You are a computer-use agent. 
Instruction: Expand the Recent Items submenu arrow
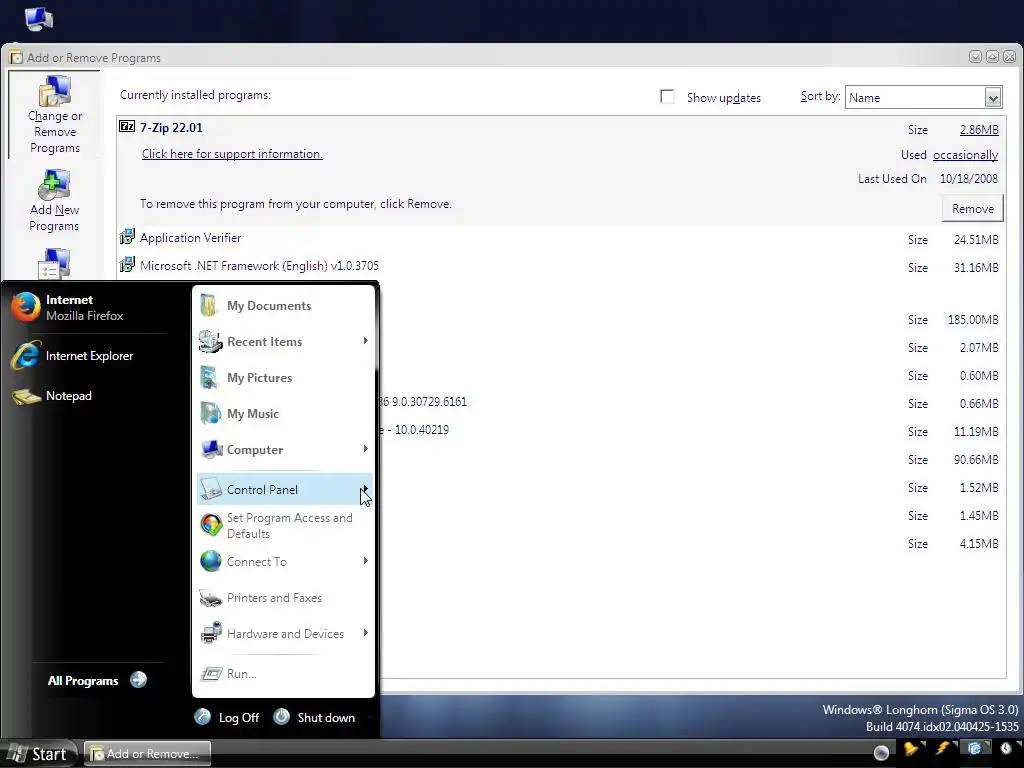365,341
